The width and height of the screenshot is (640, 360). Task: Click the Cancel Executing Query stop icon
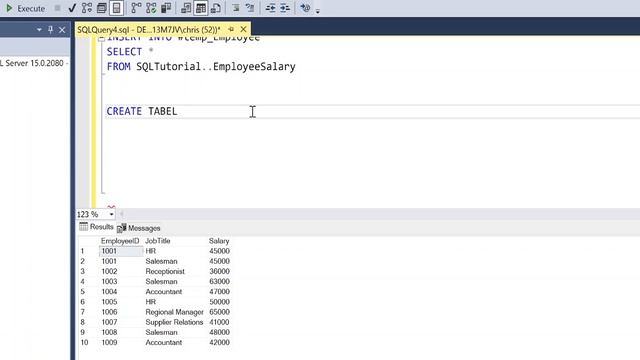point(58,8)
